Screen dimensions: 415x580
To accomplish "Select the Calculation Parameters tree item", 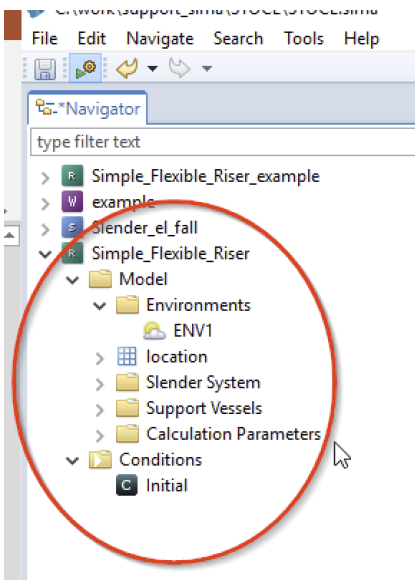I will coord(233,434).
